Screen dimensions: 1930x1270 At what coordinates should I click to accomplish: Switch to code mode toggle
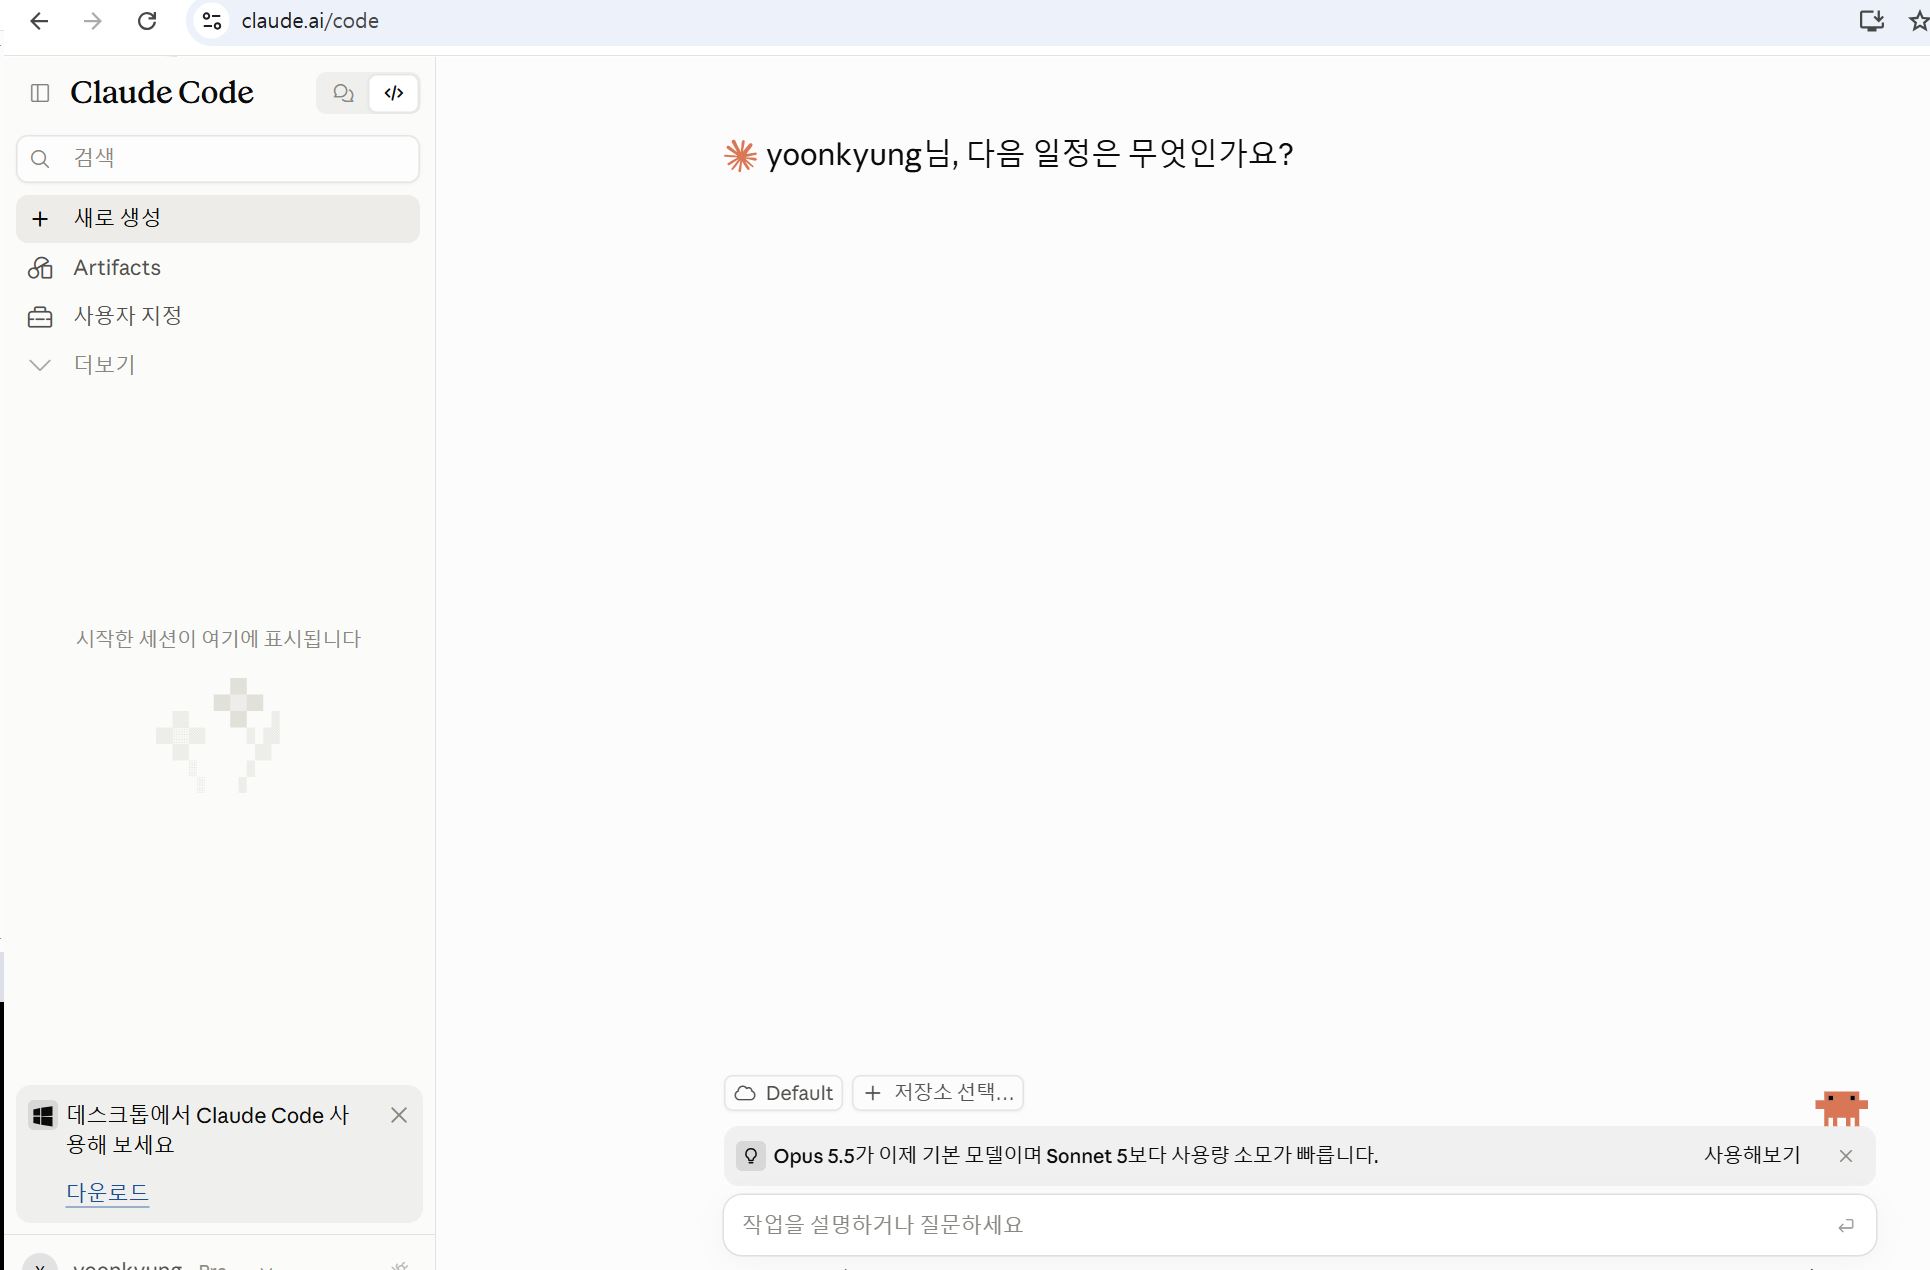pyautogui.click(x=394, y=93)
